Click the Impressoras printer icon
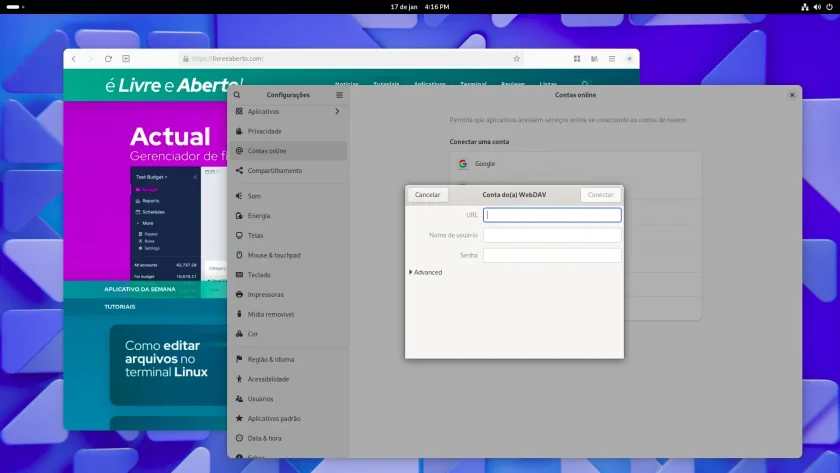The height and width of the screenshot is (473, 840). (239, 295)
